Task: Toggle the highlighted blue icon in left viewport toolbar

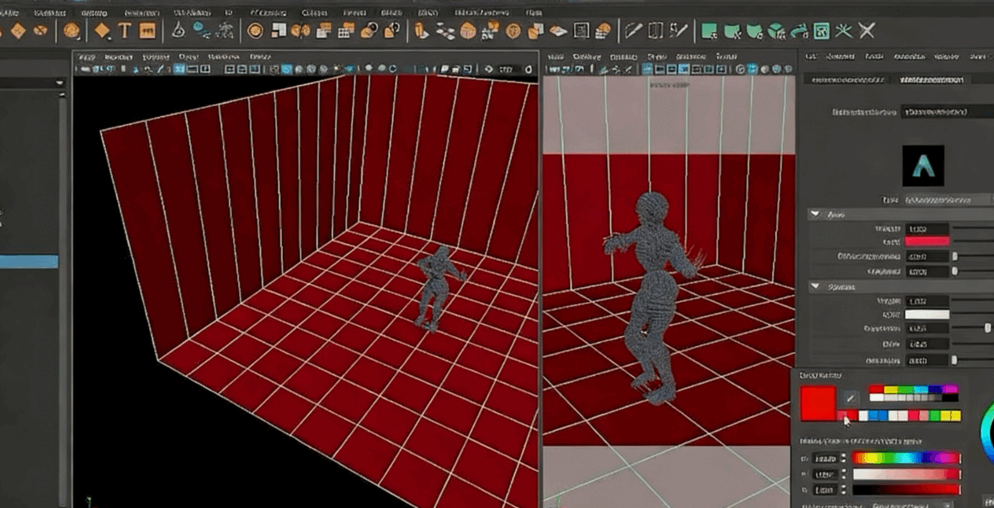Action: [x=286, y=70]
